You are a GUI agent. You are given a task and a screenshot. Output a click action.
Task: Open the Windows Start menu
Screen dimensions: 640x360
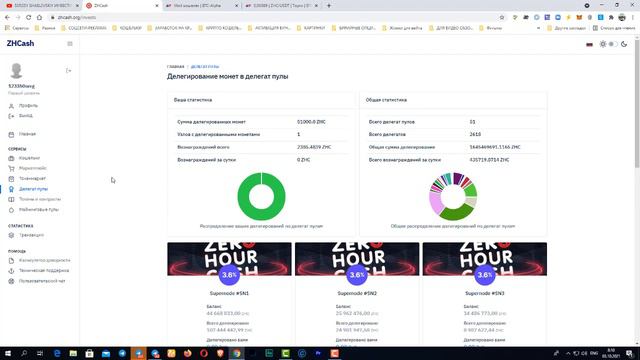click(7, 353)
